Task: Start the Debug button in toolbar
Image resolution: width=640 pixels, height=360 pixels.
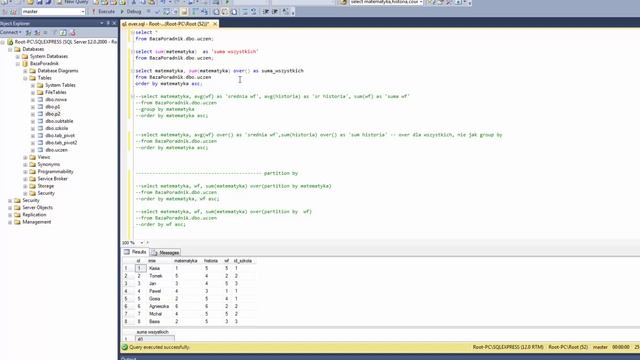Action: coord(131,11)
